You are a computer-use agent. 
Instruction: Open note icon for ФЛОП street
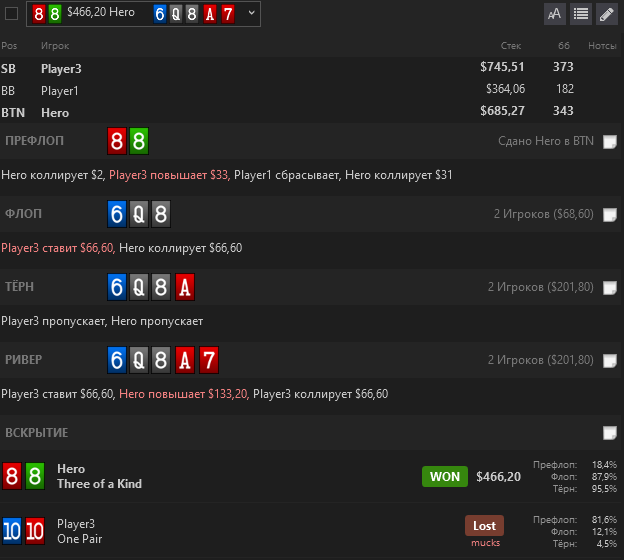pyautogui.click(x=610, y=215)
